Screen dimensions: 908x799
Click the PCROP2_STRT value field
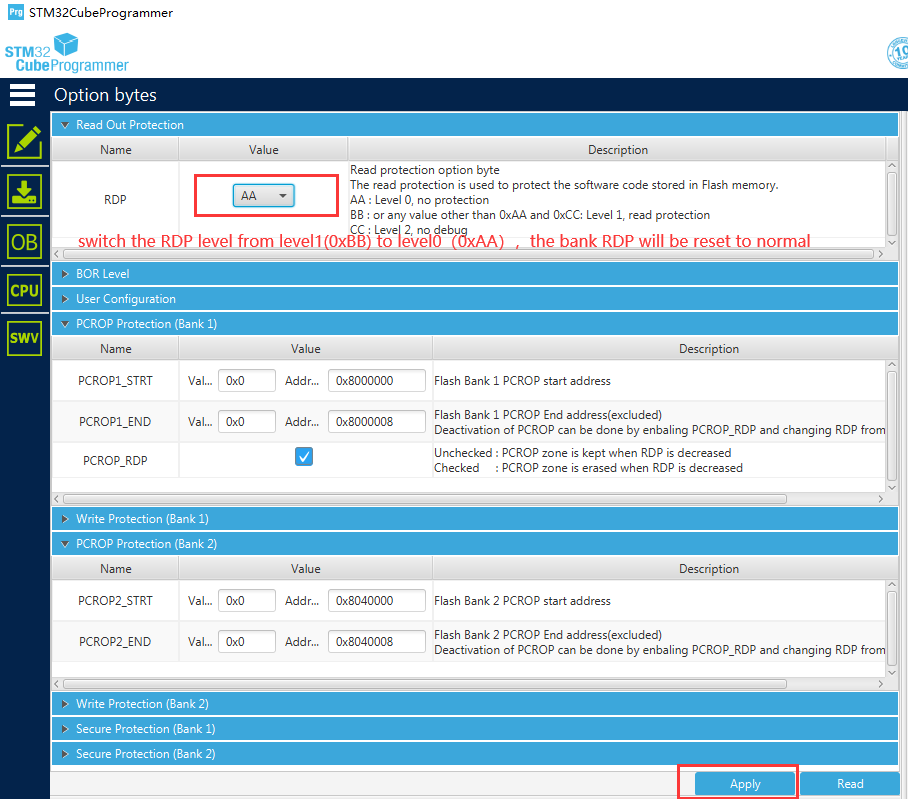coord(247,600)
